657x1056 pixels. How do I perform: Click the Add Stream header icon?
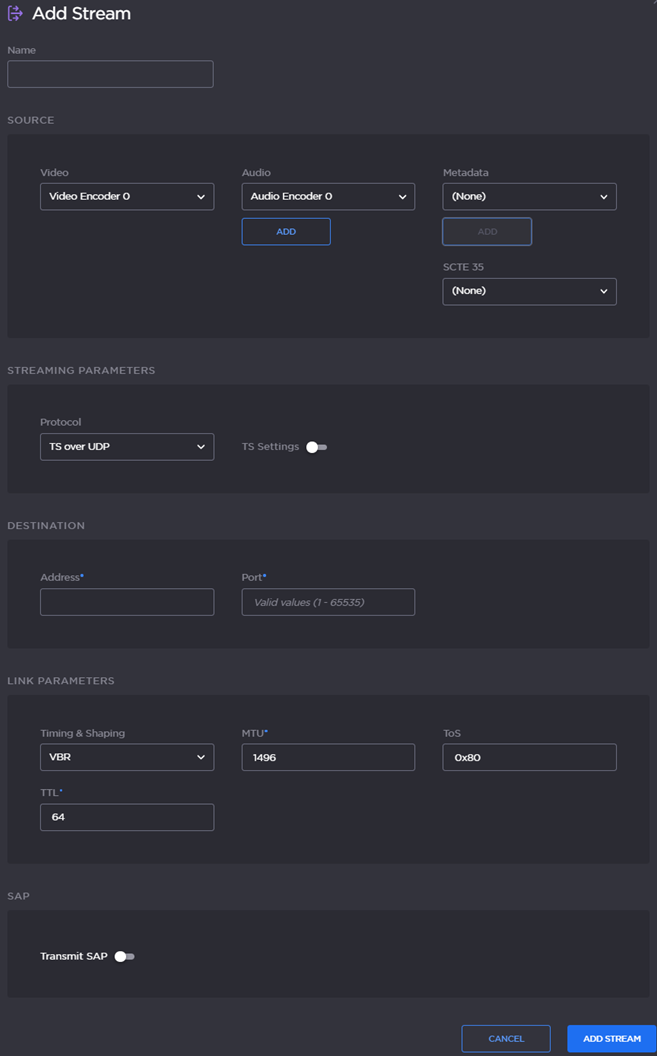[x=15, y=14]
